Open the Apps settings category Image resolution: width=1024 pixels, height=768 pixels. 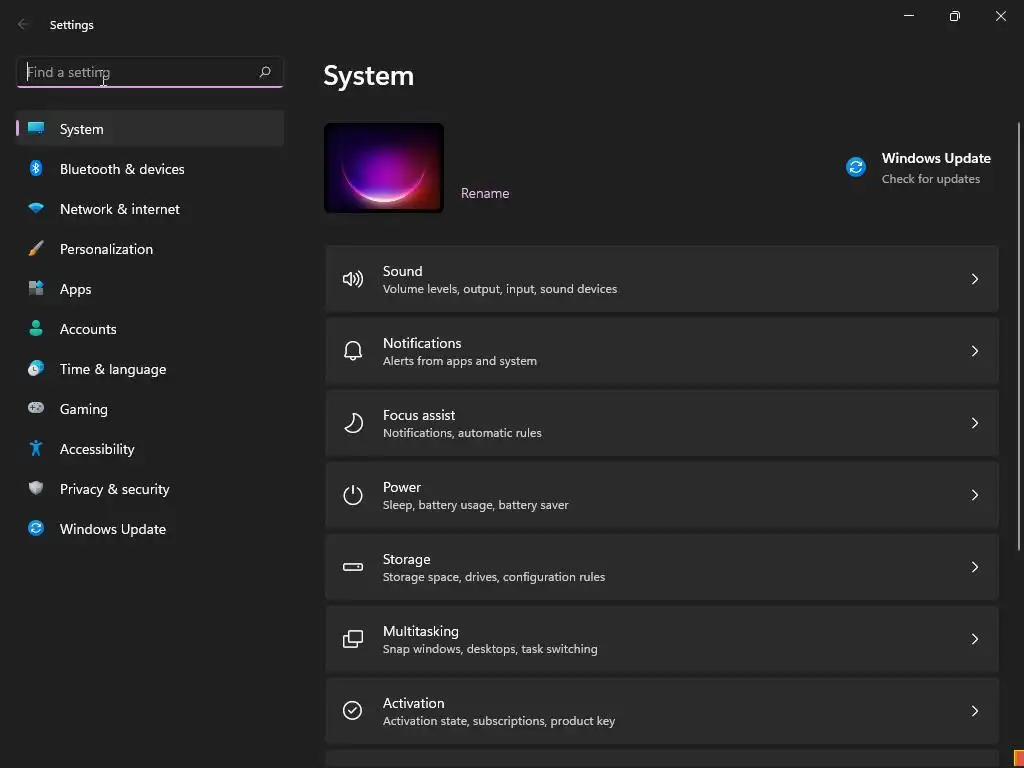(x=75, y=289)
